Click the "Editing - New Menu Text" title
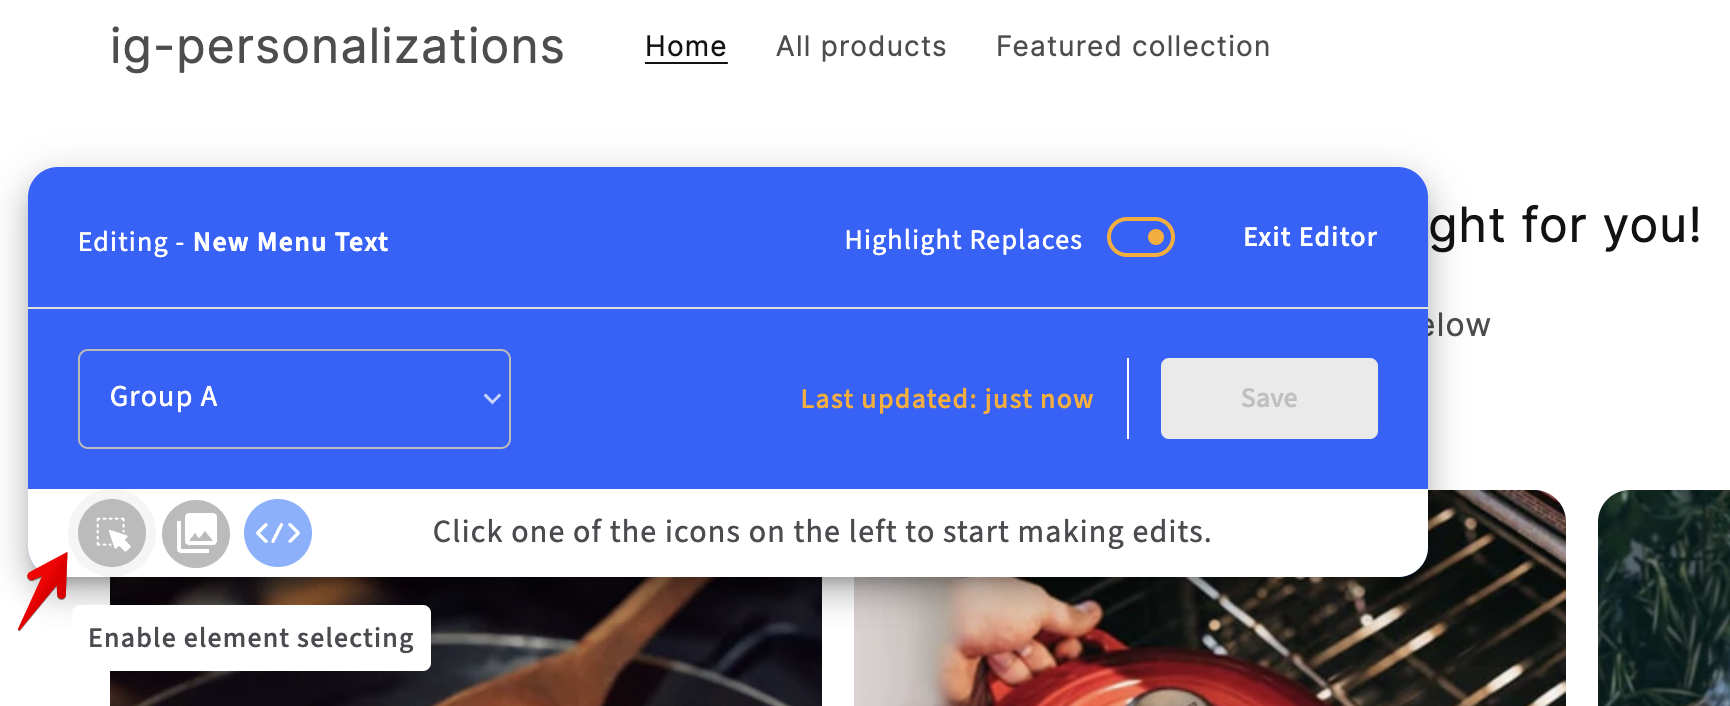1730x706 pixels. 233,242
